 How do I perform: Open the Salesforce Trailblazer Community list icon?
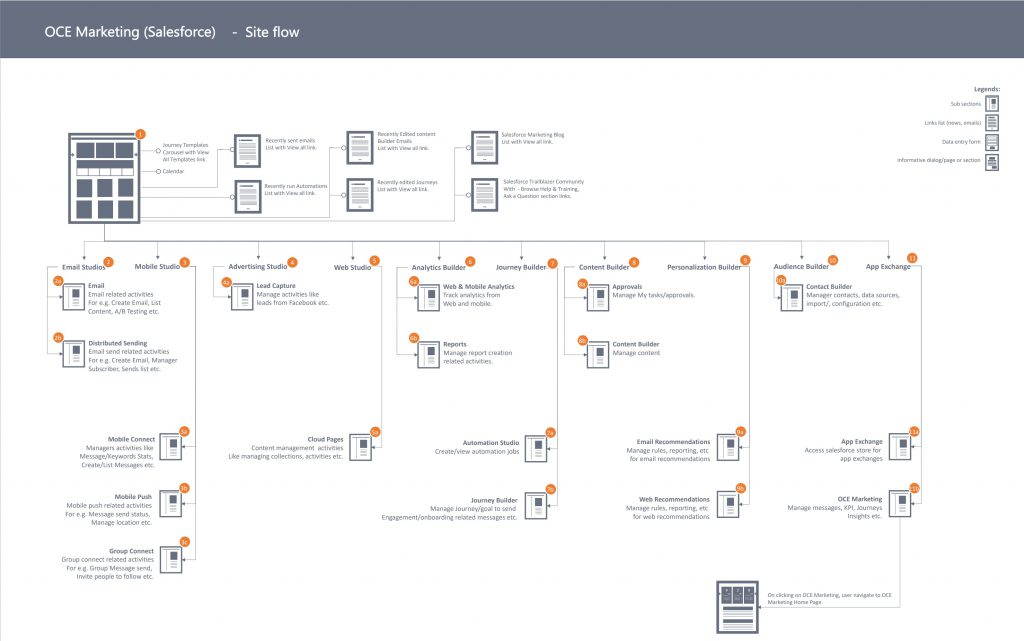[x=485, y=195]
